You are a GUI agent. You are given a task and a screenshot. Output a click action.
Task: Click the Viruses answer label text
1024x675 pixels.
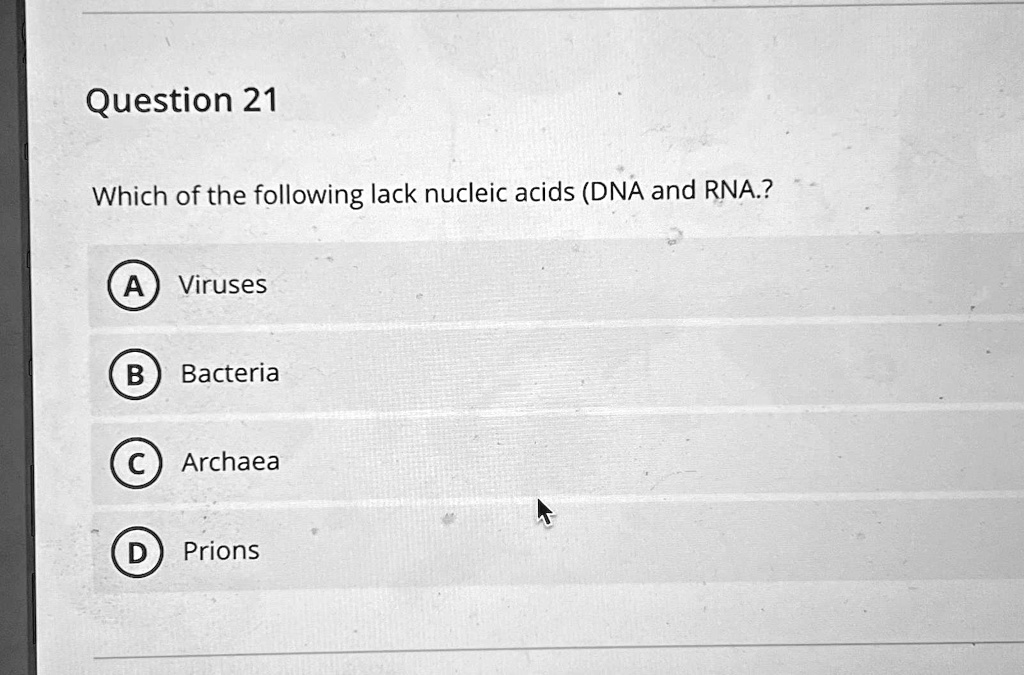[222, 284]
